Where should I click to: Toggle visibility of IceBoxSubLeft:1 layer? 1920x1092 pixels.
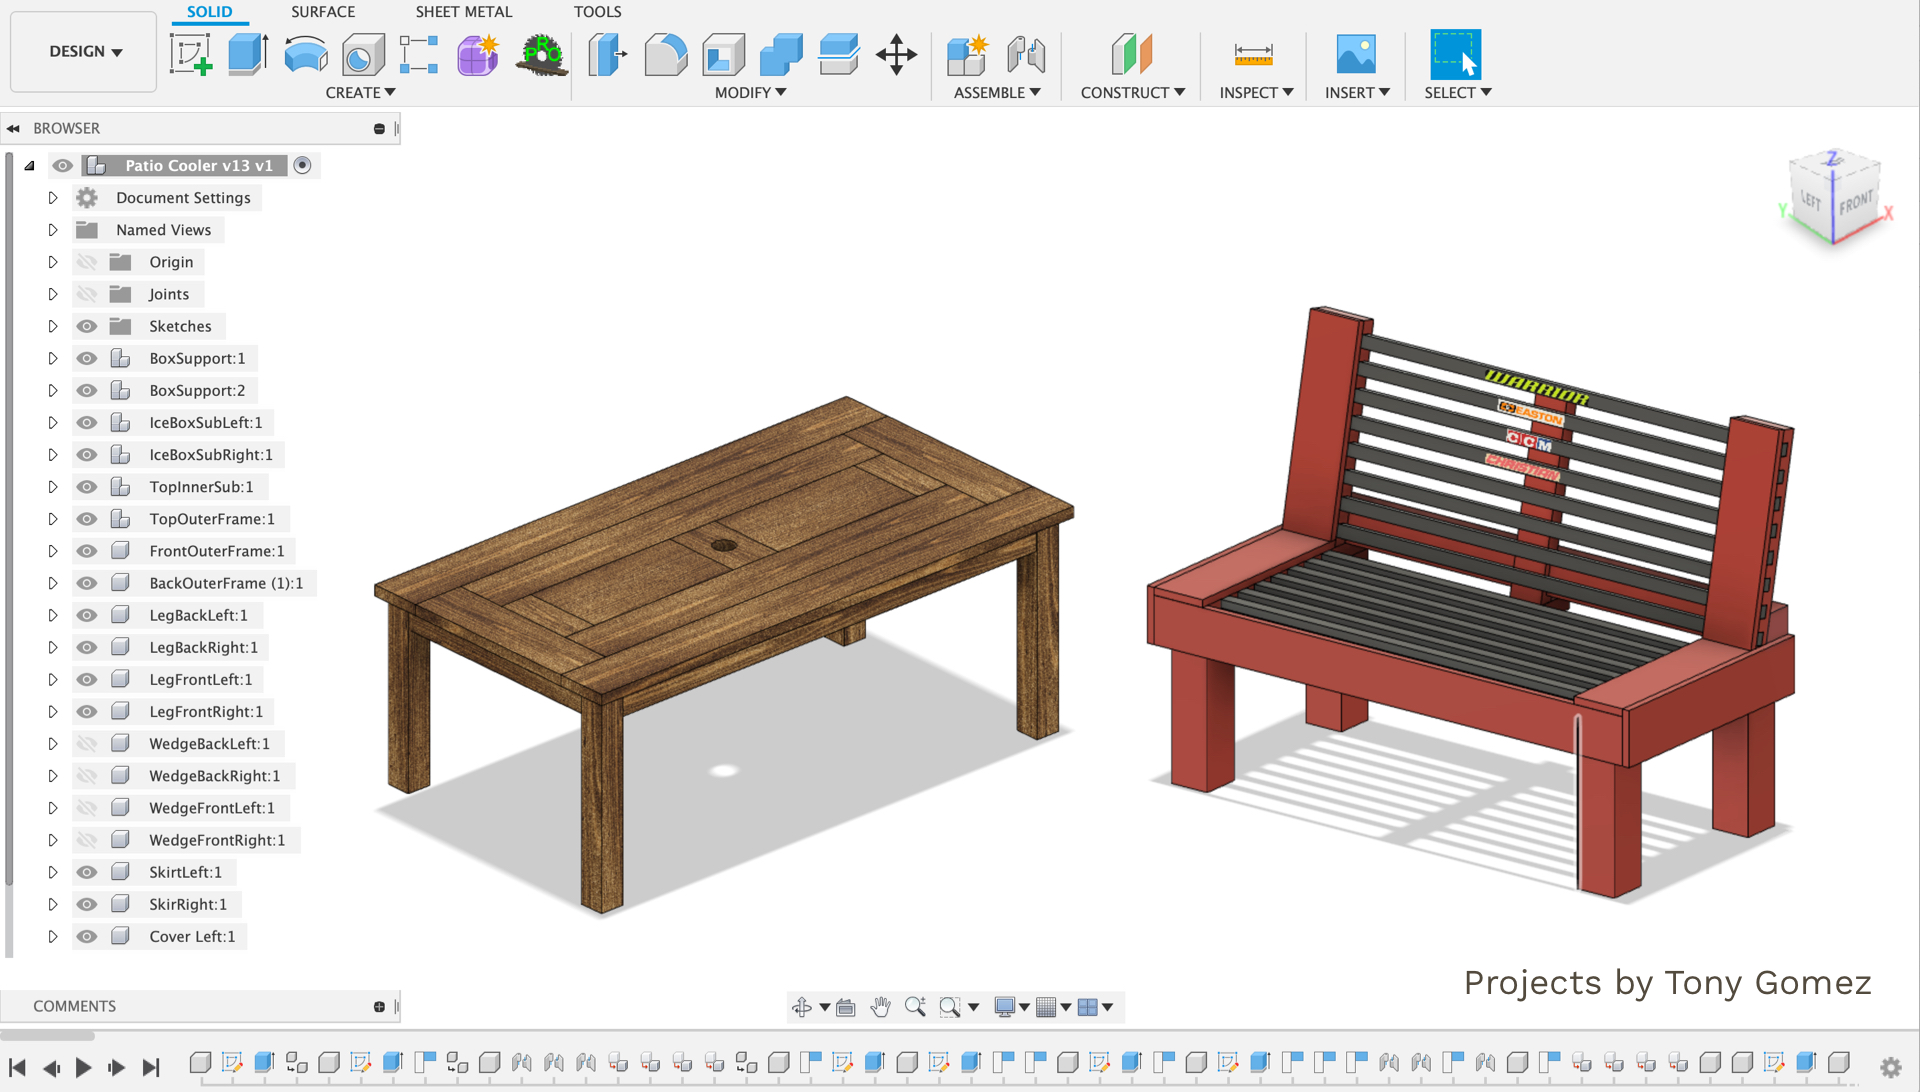86,422
